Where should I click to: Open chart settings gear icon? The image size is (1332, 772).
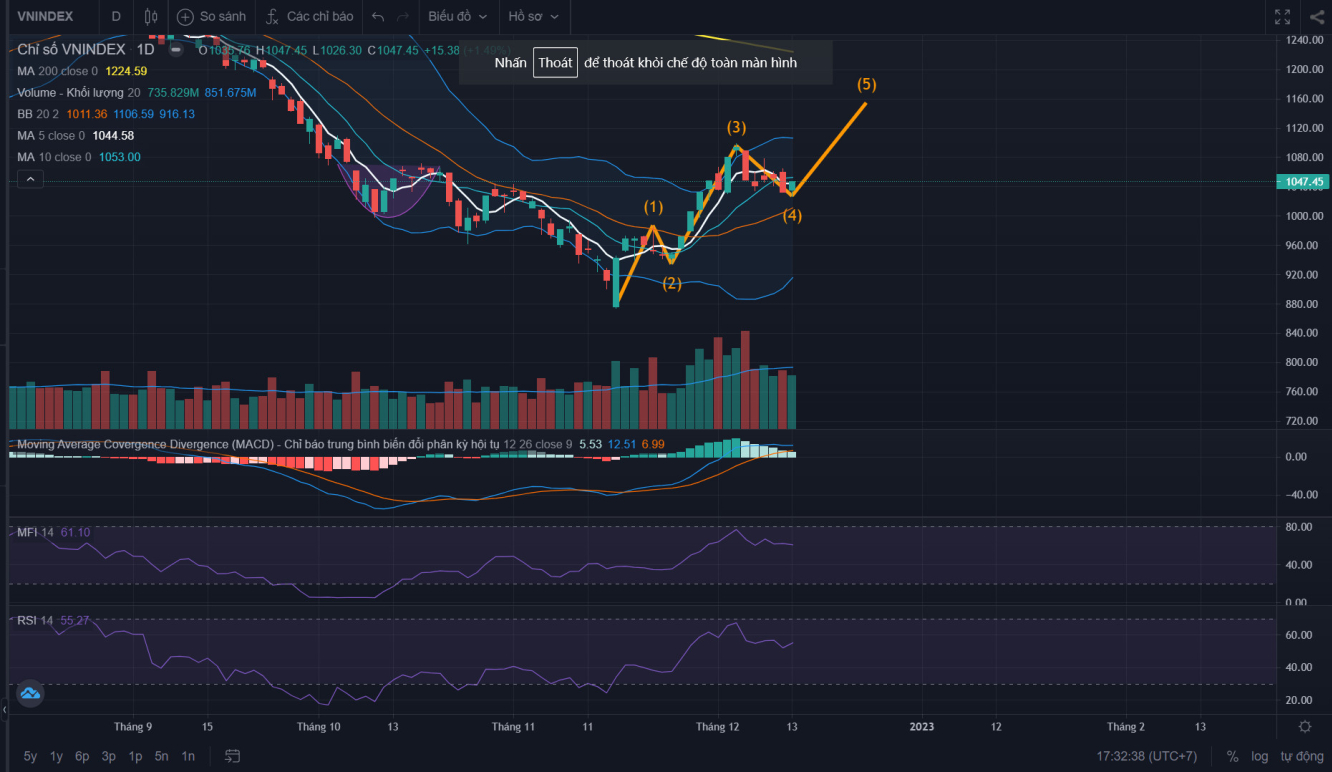pos(1305,727)
